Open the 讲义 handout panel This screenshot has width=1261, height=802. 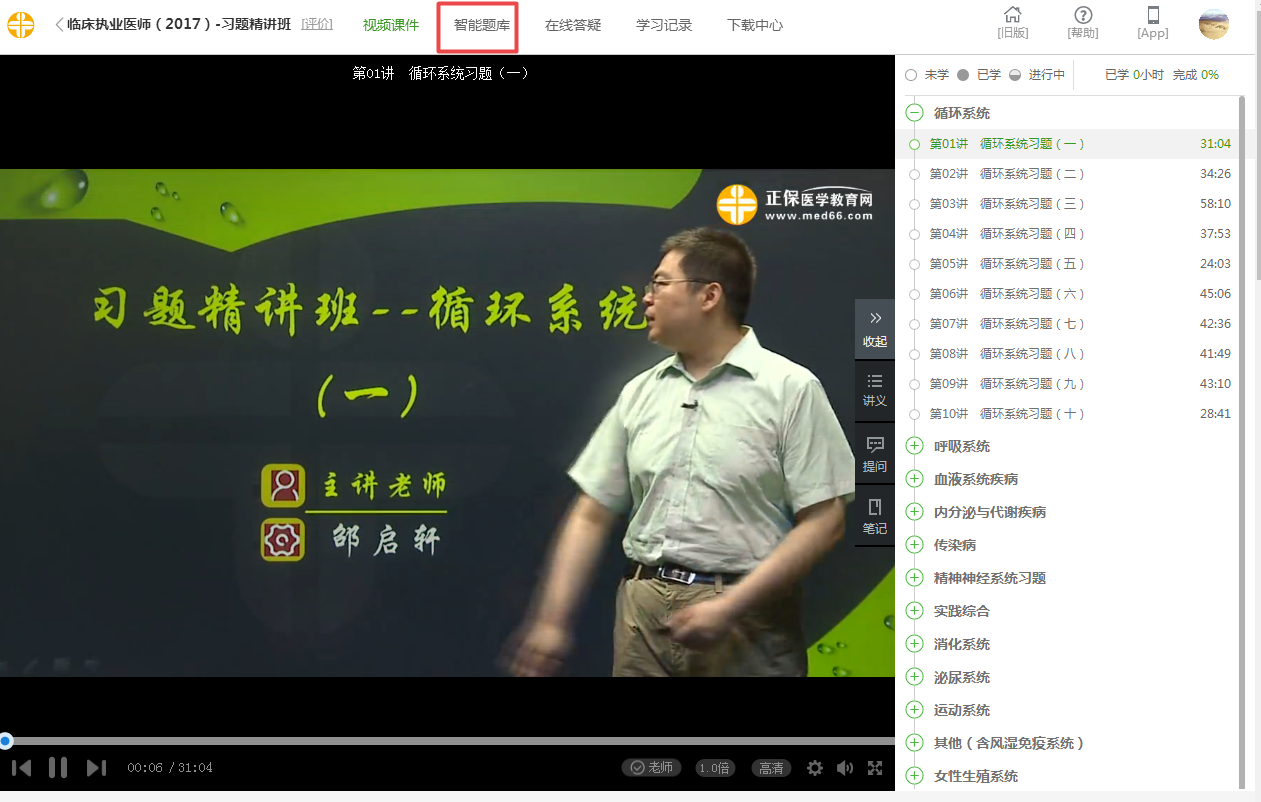pyautogui.click(x=875, y=390)
